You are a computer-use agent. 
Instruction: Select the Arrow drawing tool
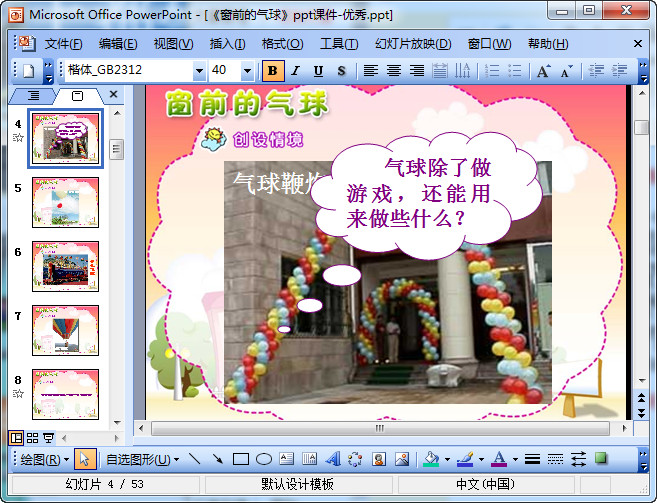click(x=217, y=459)
